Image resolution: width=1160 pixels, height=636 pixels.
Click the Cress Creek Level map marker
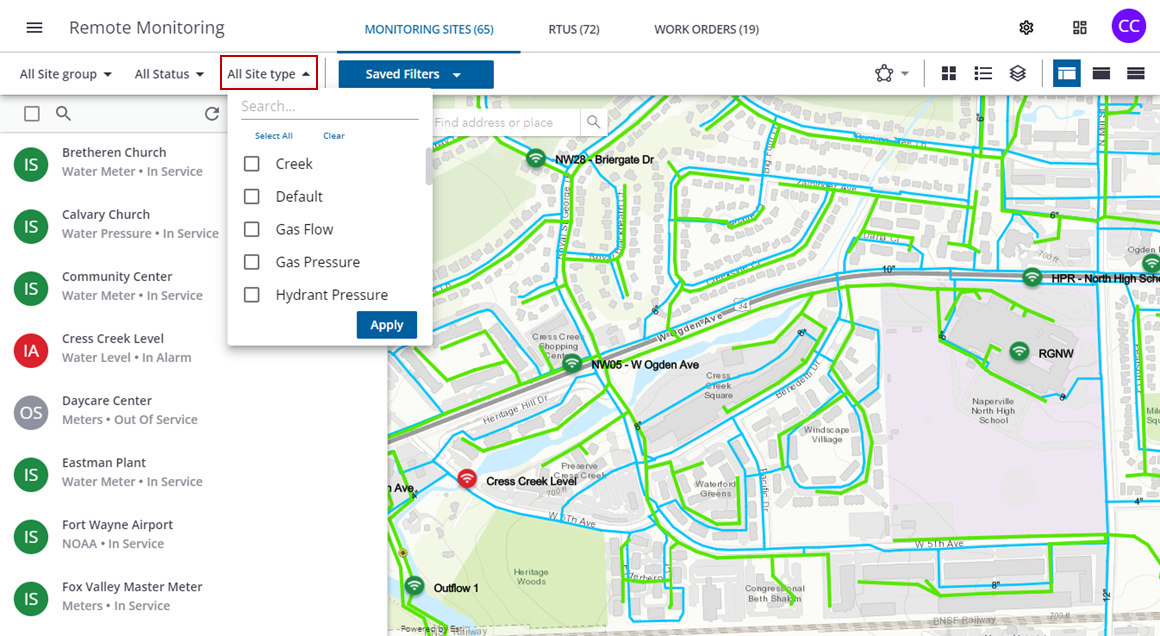coord(466,478)
